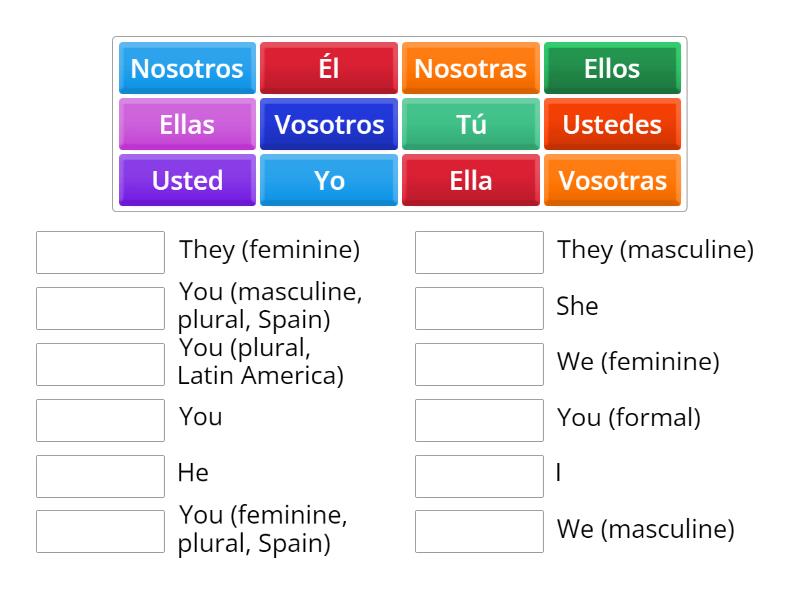Click the empty box beside I
The width and height of the screenshot is (800, 600).
479,475
